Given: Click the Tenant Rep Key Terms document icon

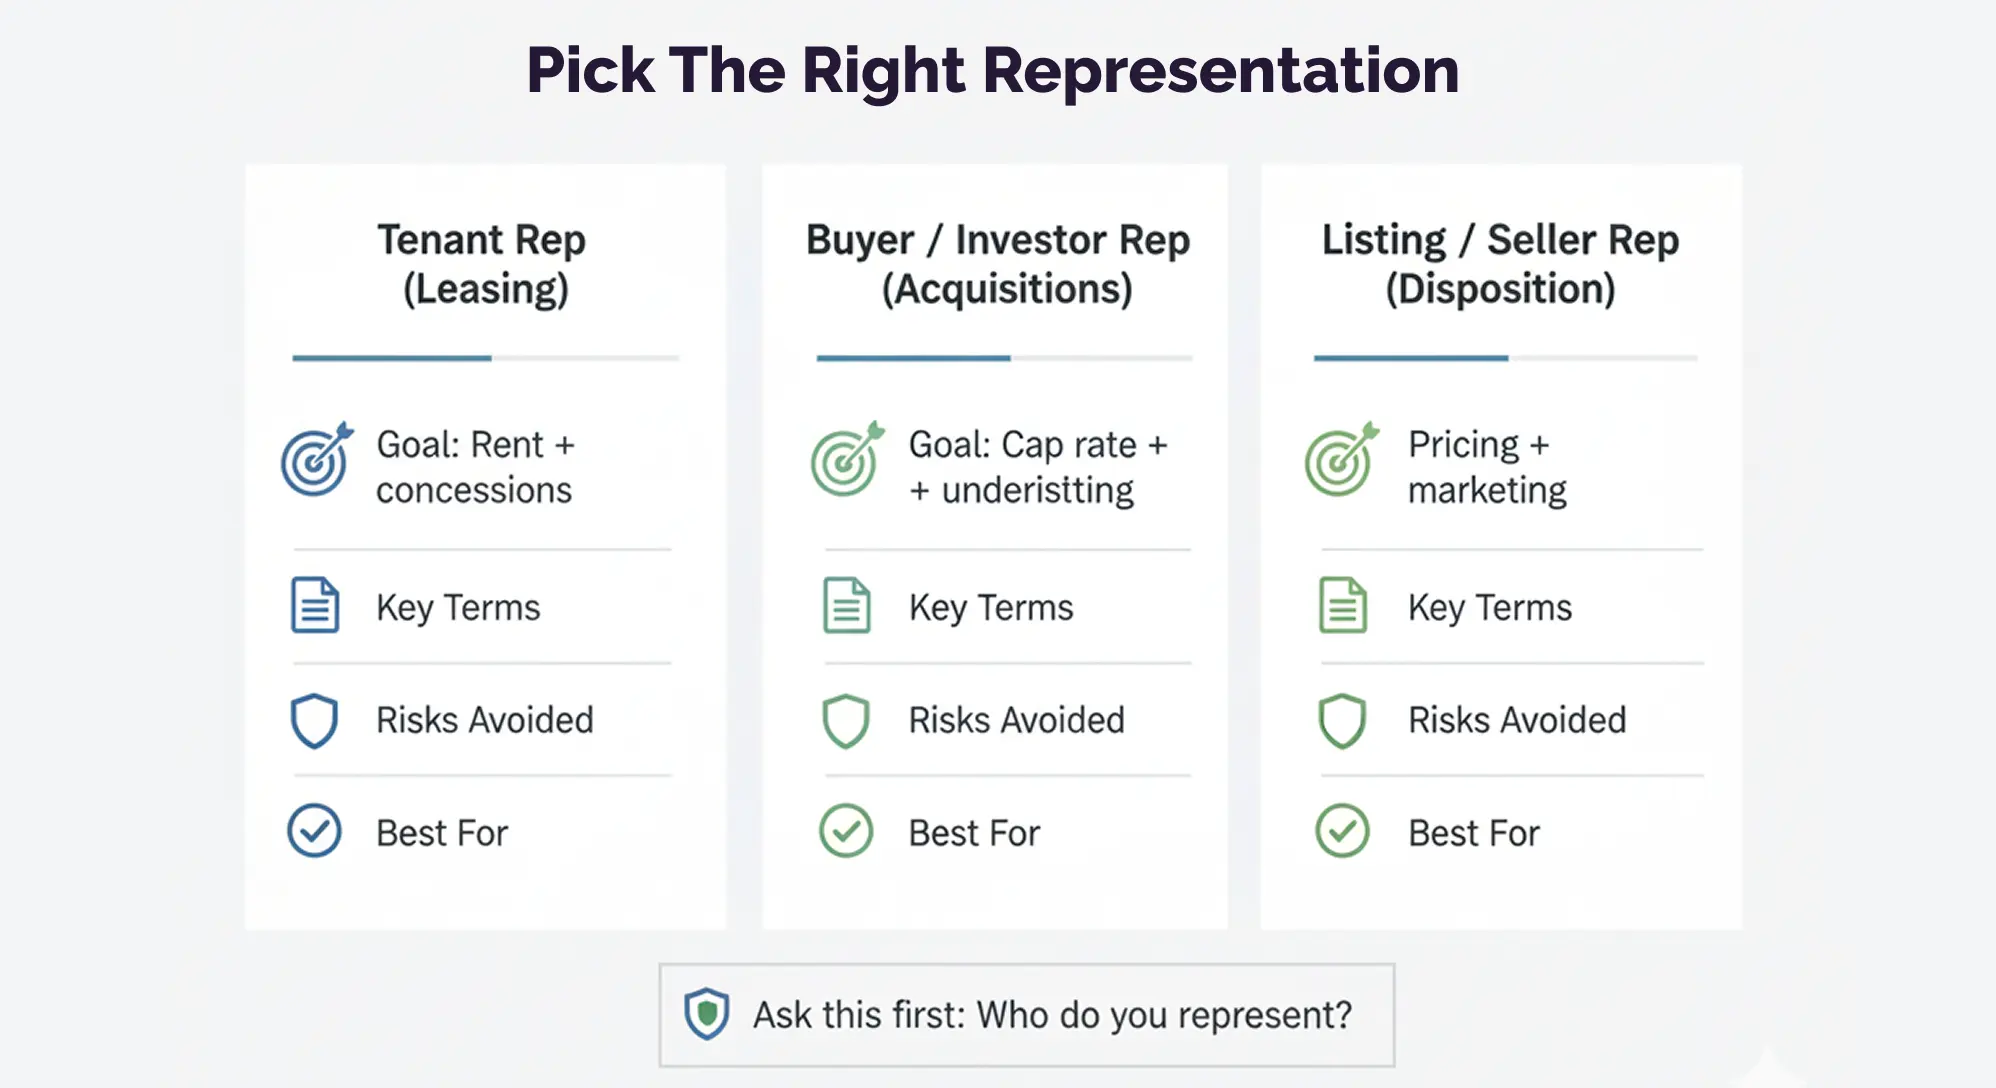Looking at the screenshot, I should click(x=315, y=605).
